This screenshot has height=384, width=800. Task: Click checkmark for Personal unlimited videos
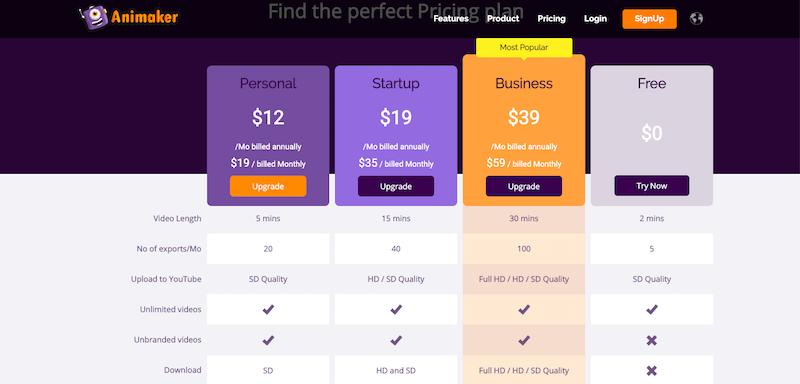tap(268, 310)
